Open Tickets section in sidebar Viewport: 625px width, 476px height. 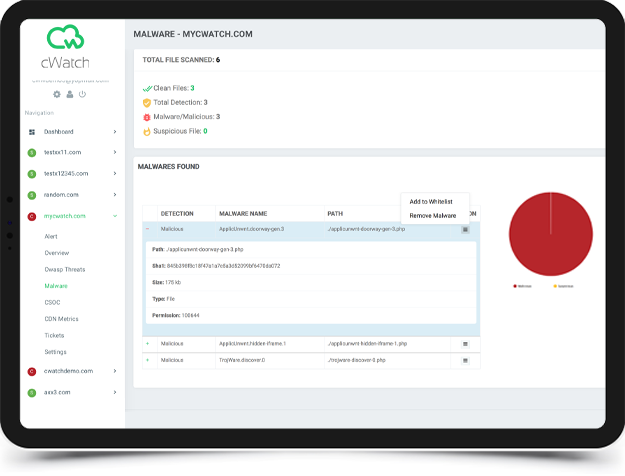tap(54, 335)
